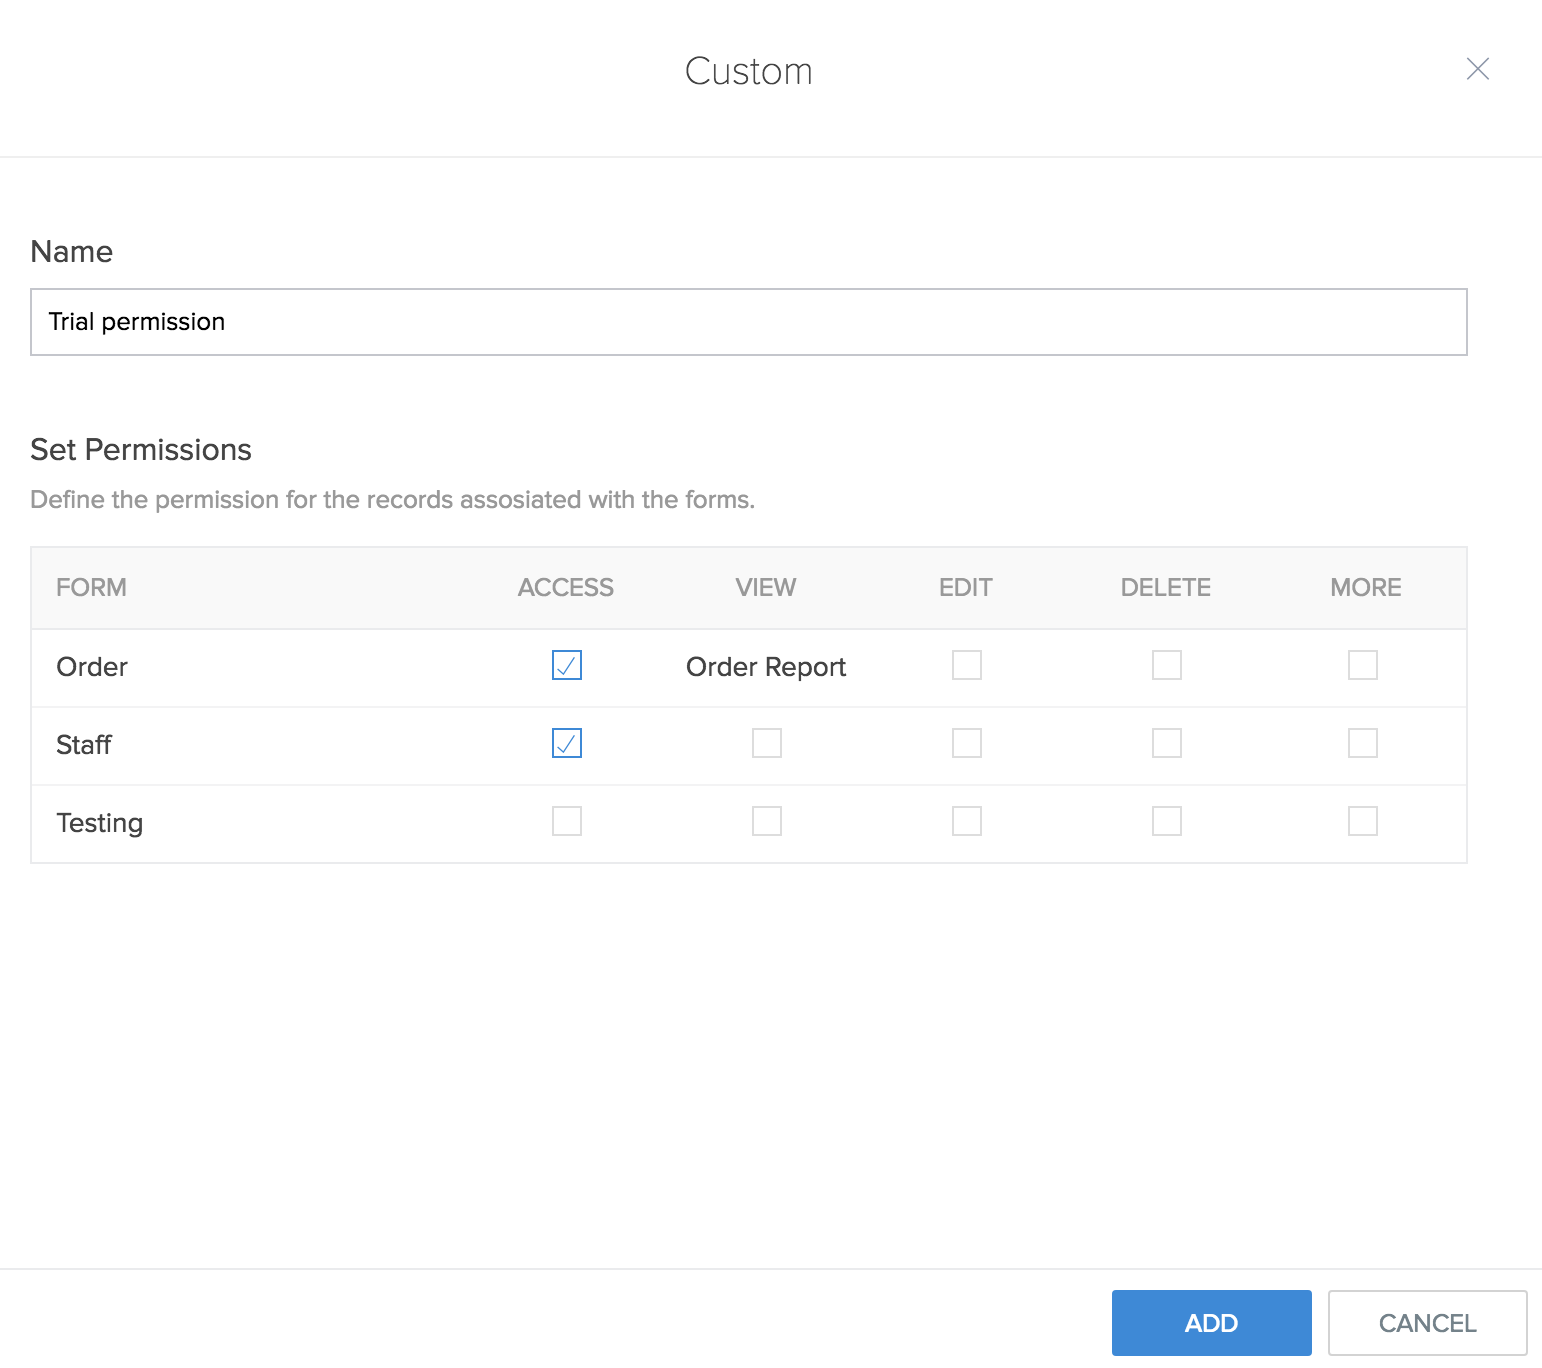This screenshot has height=1368, width=1542.
Task: Check the More option for Testing
Action: coord(1362,822)
